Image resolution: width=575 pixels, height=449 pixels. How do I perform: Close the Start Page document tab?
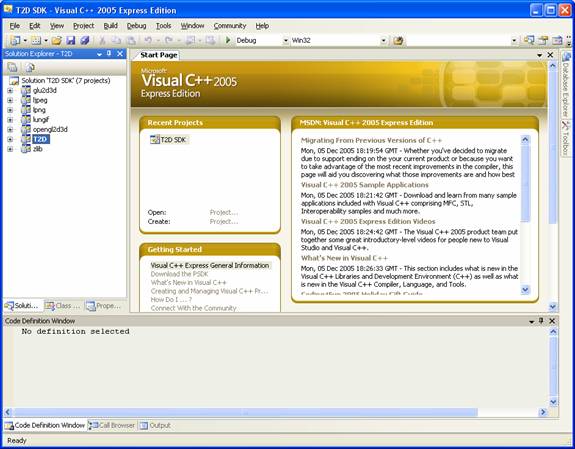point(550,55)
